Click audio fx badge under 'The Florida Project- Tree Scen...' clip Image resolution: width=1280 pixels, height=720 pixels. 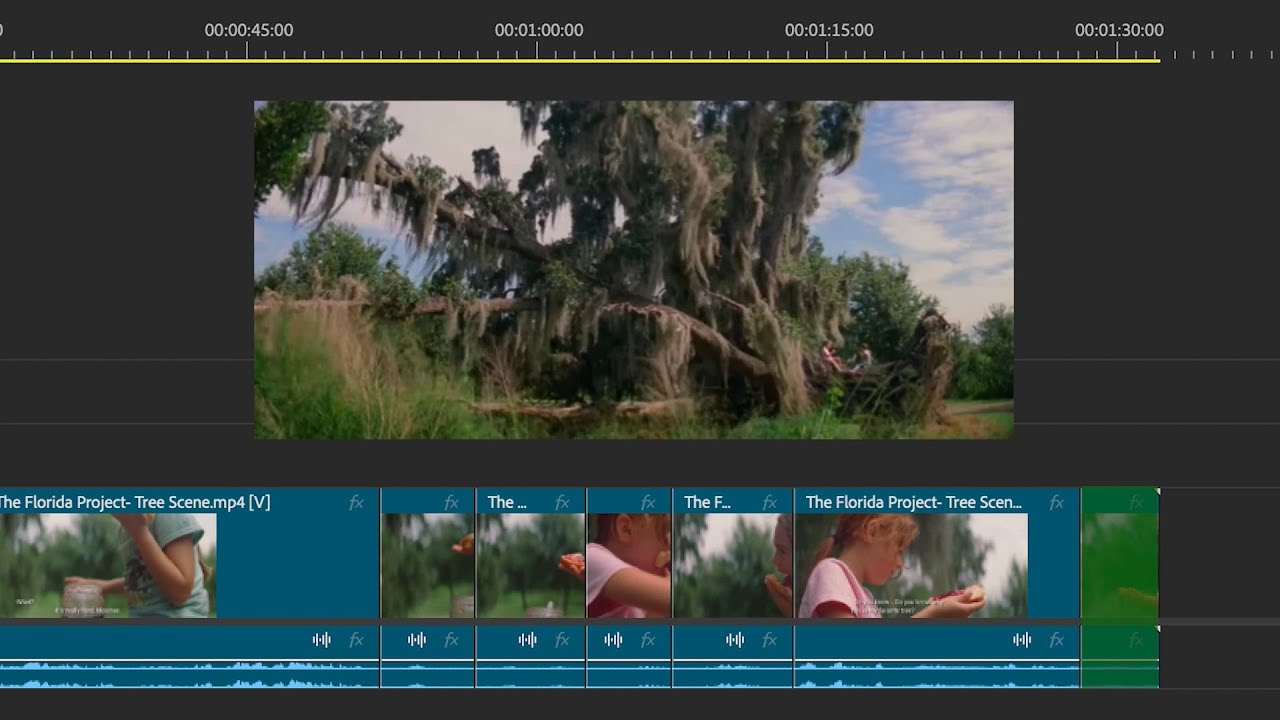pos(1056,640)
